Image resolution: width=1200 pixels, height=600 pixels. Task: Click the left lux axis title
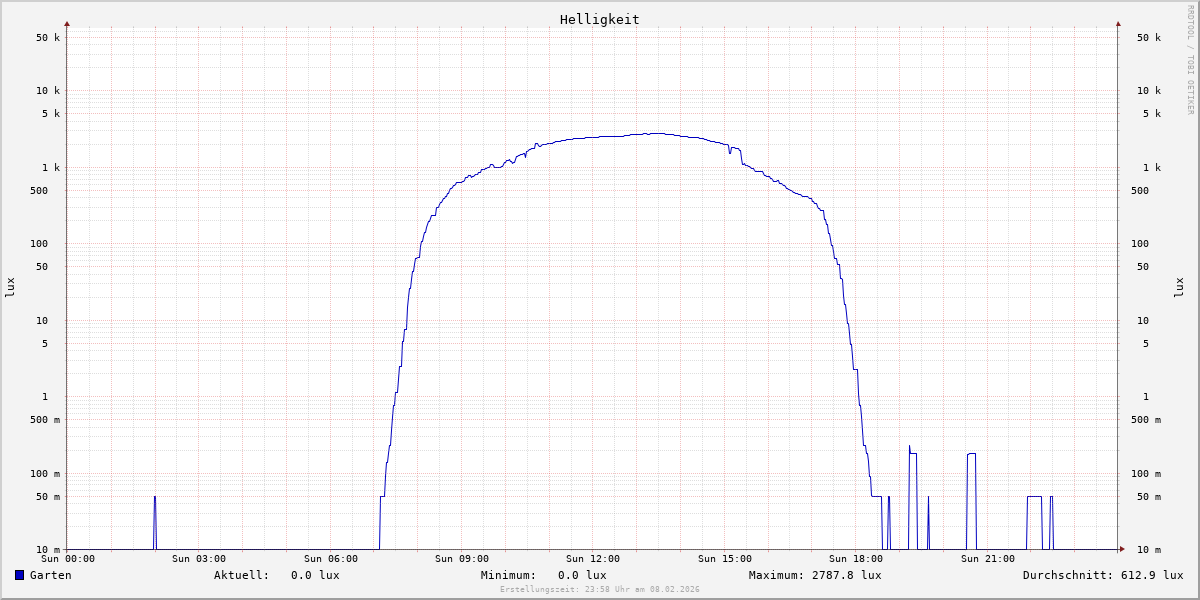pos(10,288)
